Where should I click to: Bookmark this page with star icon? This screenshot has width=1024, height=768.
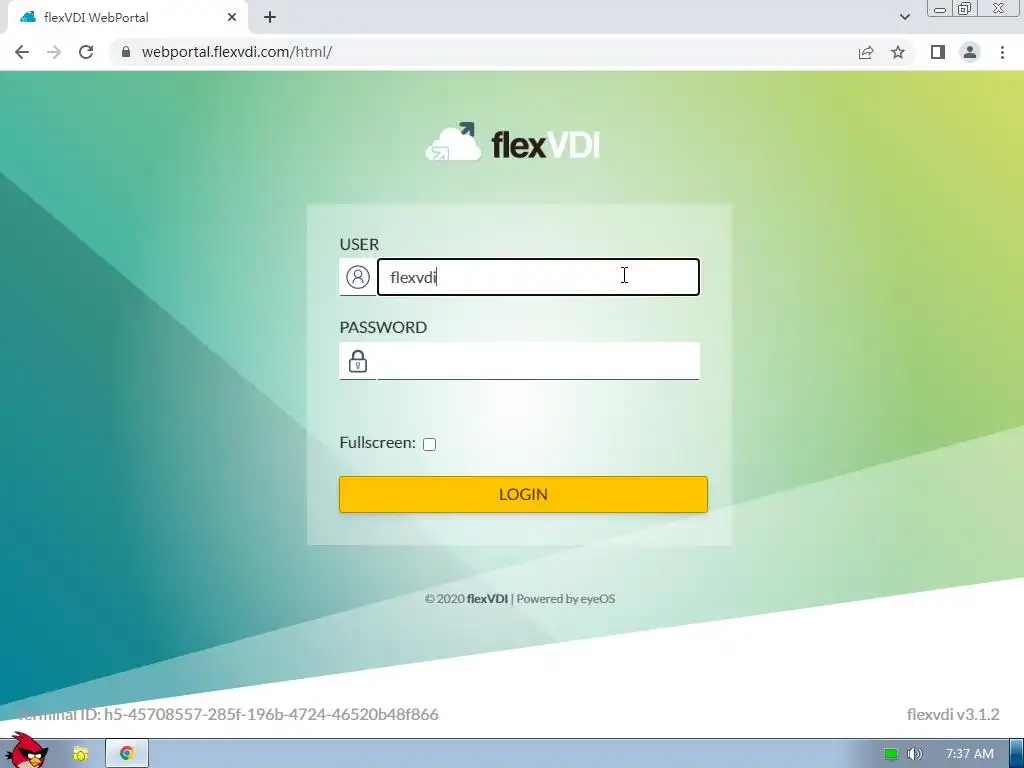pos(898,52)
